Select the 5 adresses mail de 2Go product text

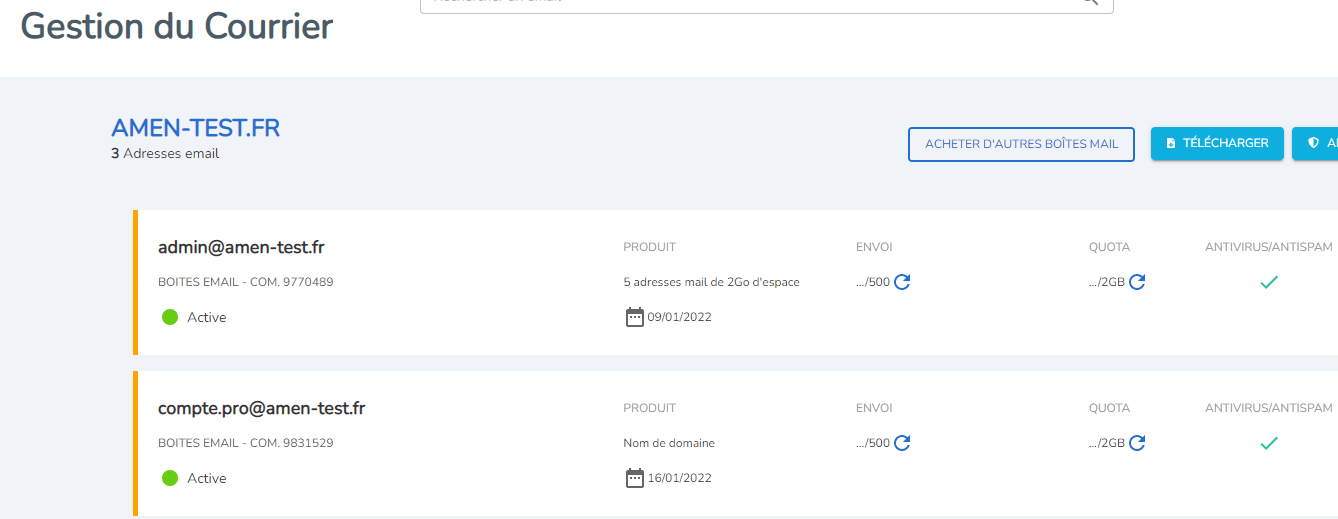click(x=711, y=282)
